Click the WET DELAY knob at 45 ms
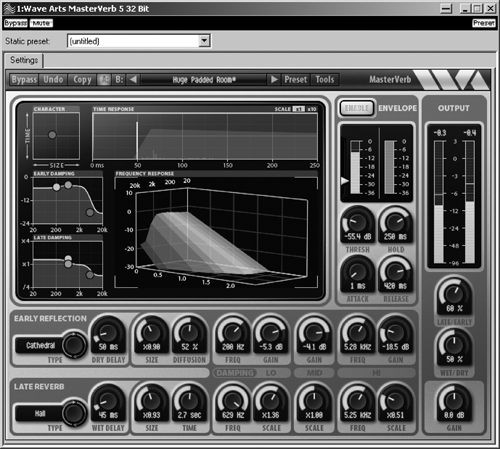 [x=108, y=401]
